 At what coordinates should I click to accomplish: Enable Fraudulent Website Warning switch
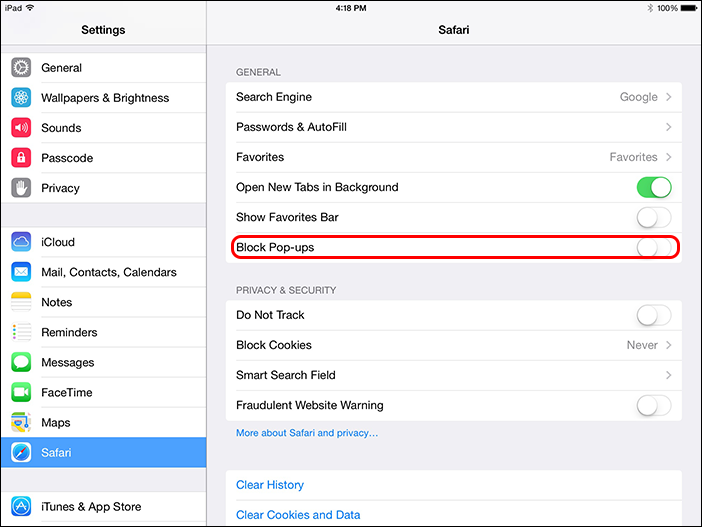(x=653, y=405)
